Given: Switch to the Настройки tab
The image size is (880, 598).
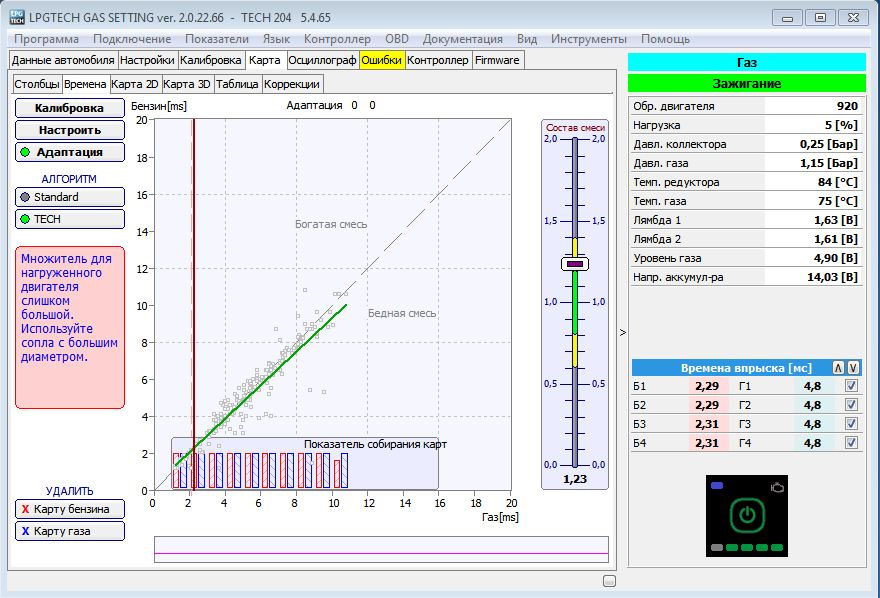Looking at the screenshot, I should (147, 60).
